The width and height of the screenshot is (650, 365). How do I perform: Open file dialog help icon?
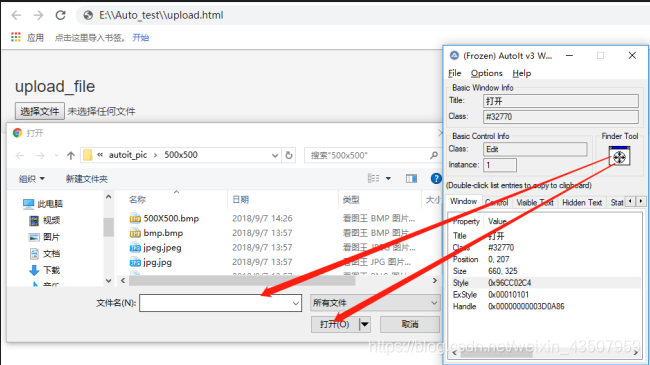pos(436,178)
